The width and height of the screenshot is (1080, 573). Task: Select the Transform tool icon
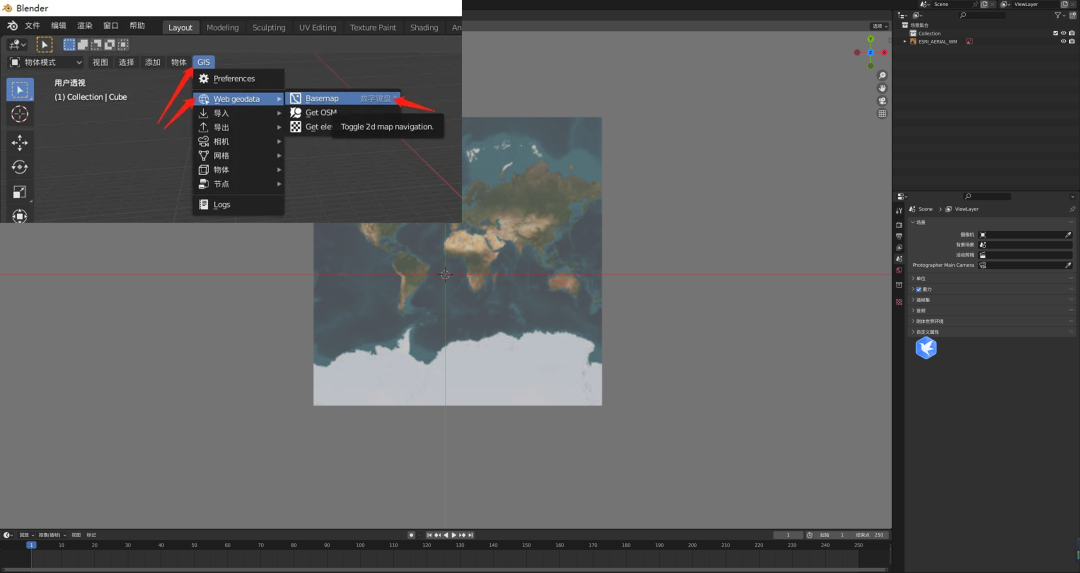point(19,216)
